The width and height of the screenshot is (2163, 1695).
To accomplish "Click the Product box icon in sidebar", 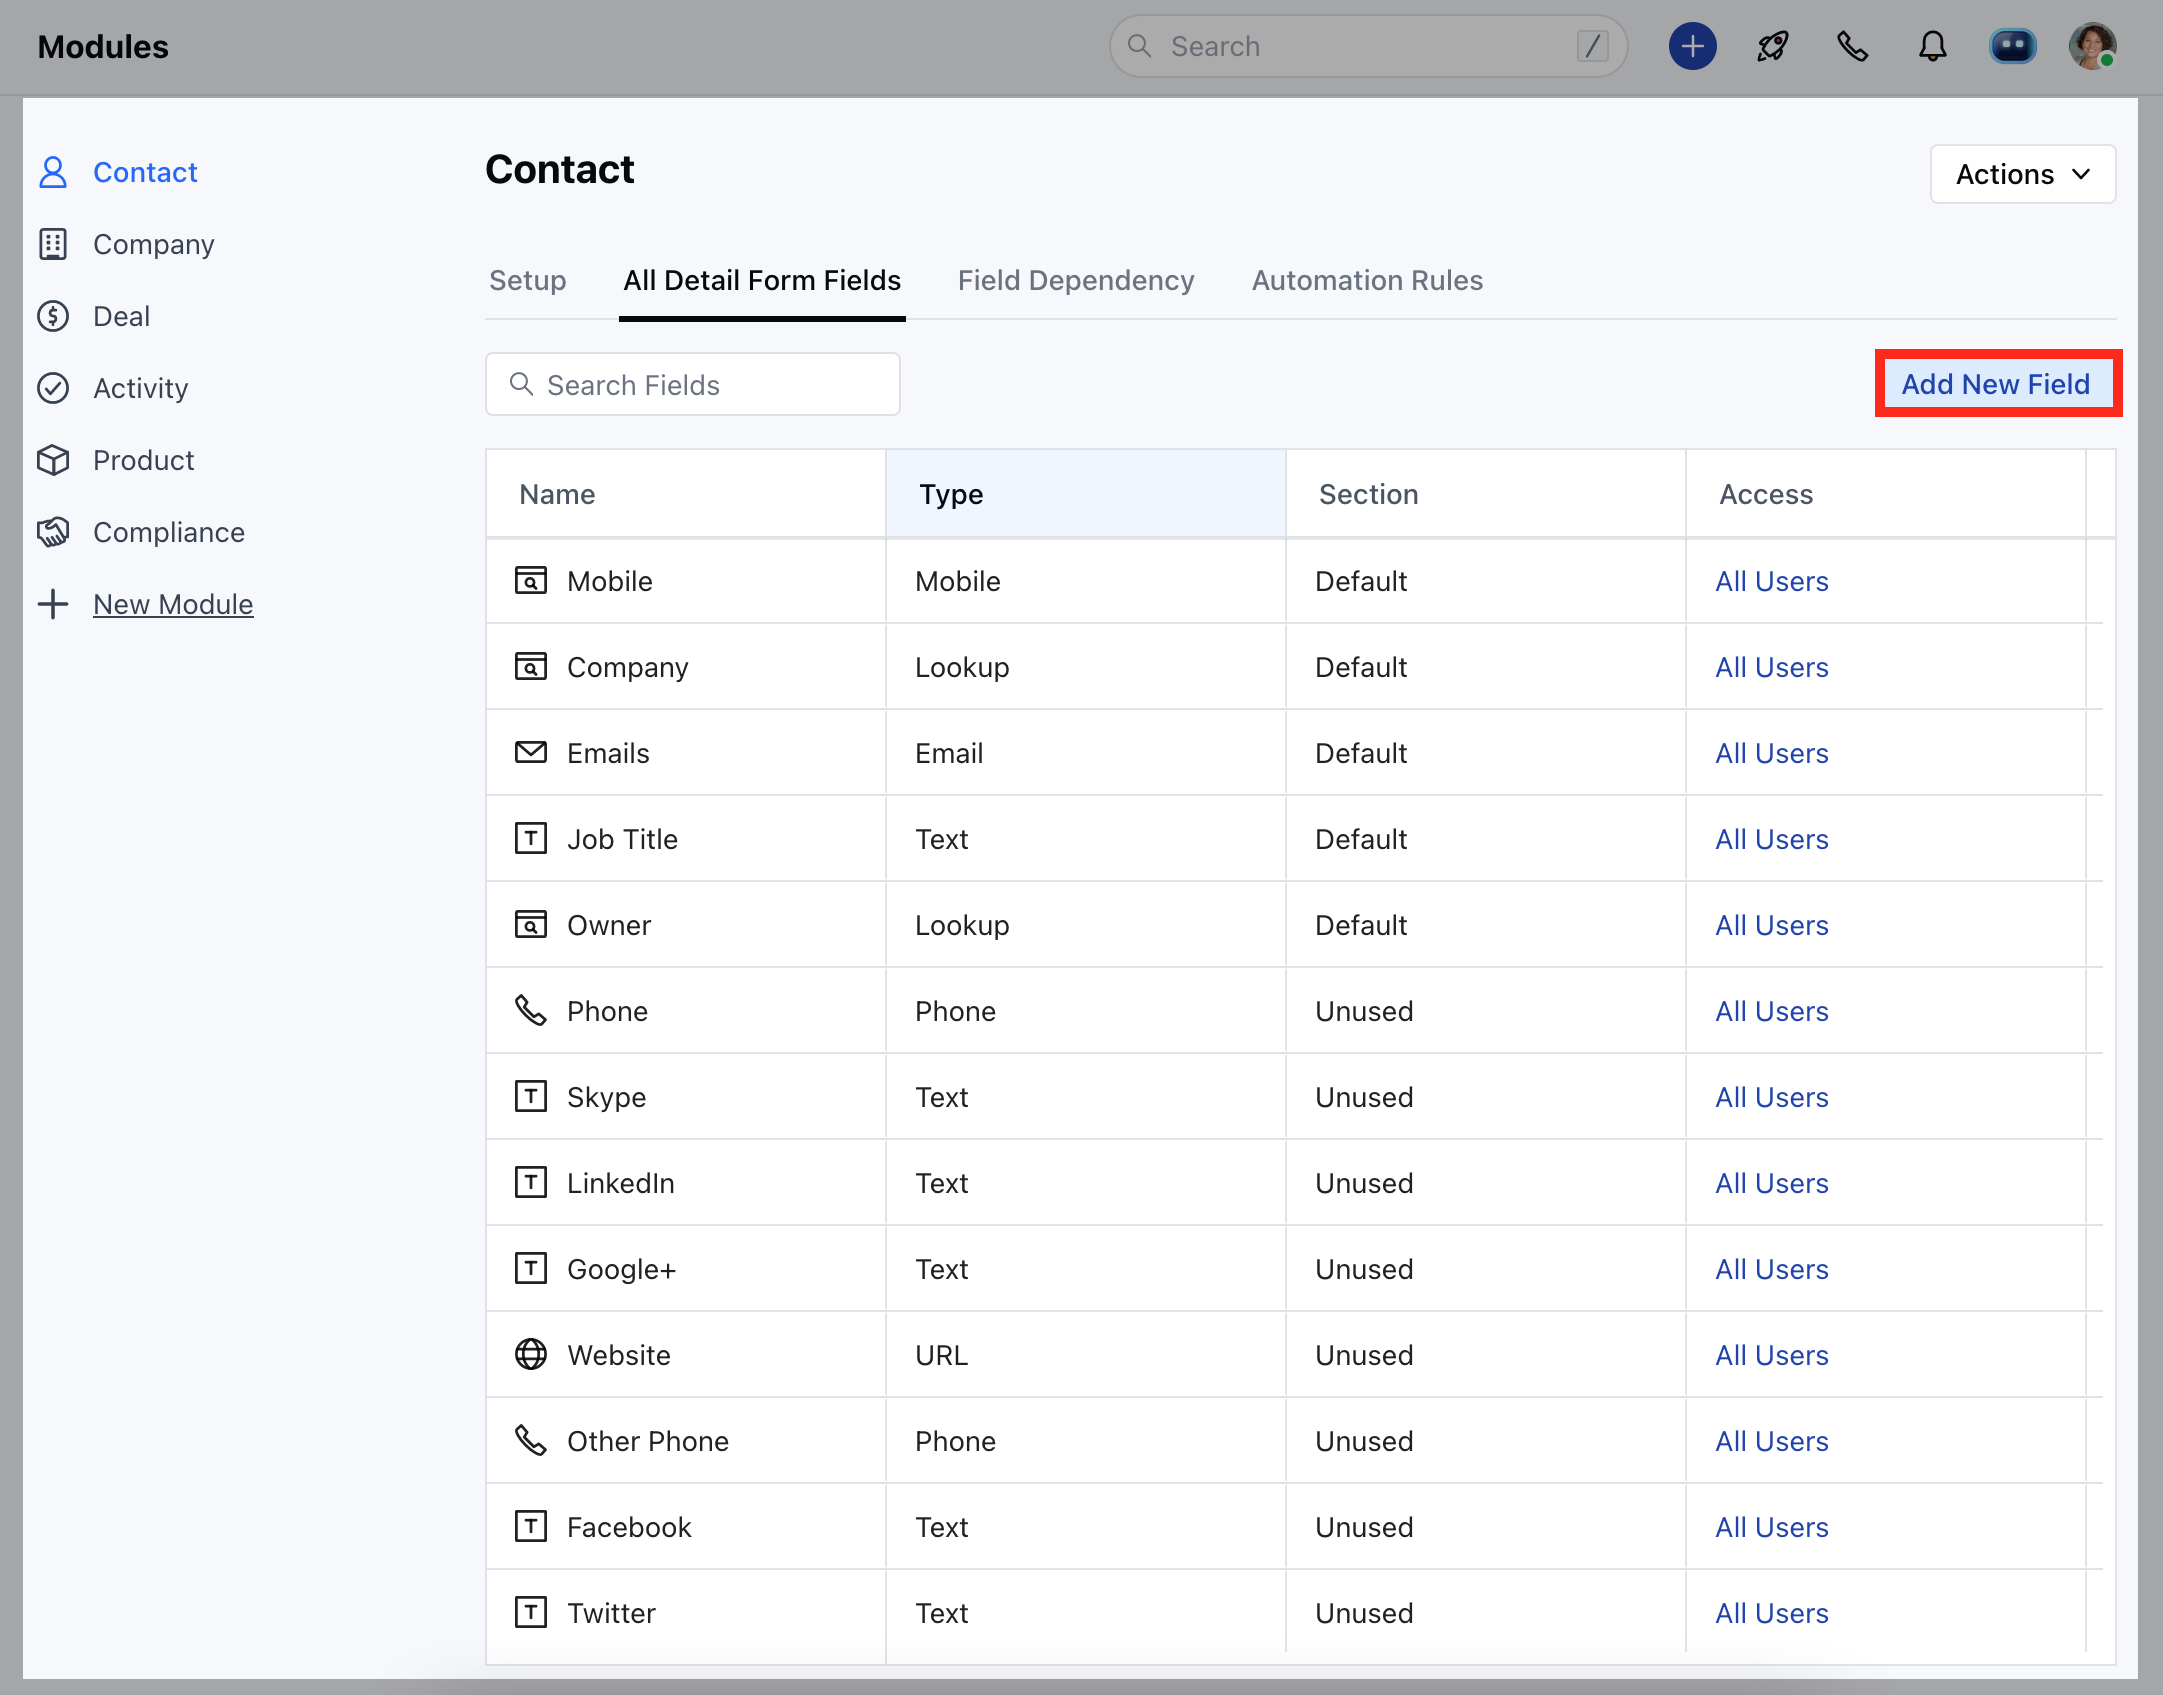I will click(x=53, y=461).
